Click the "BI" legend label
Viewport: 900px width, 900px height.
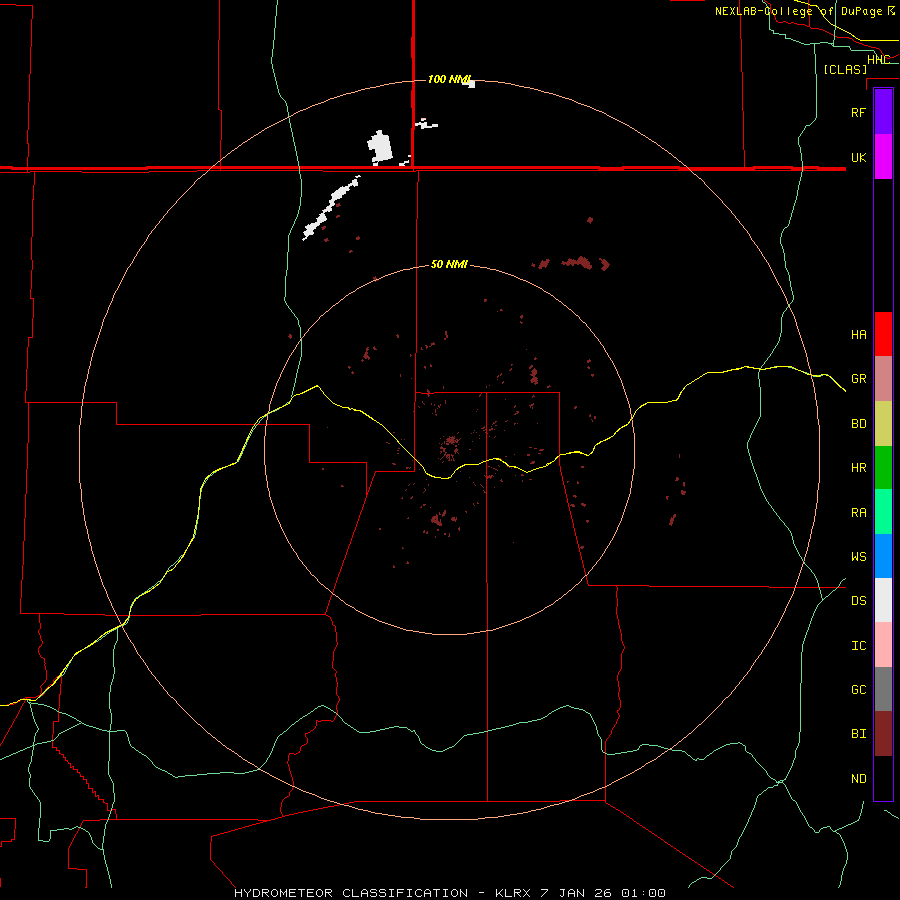pyautogui.click(x=858, y=734)
